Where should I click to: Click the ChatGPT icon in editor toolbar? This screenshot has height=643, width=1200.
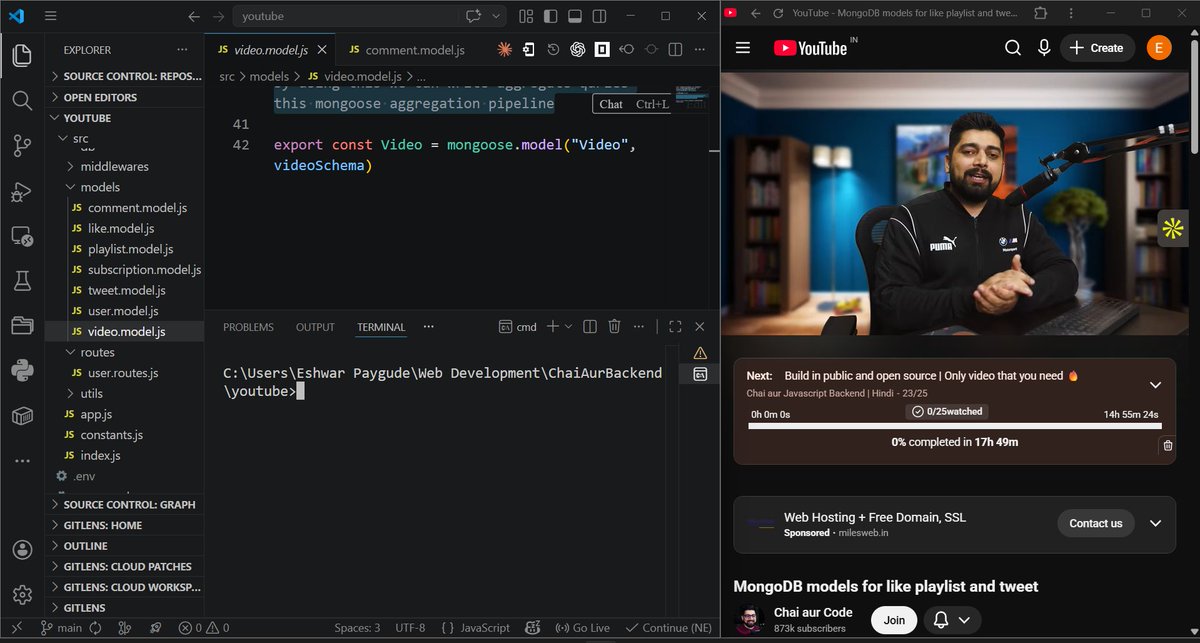coord(578,49)
